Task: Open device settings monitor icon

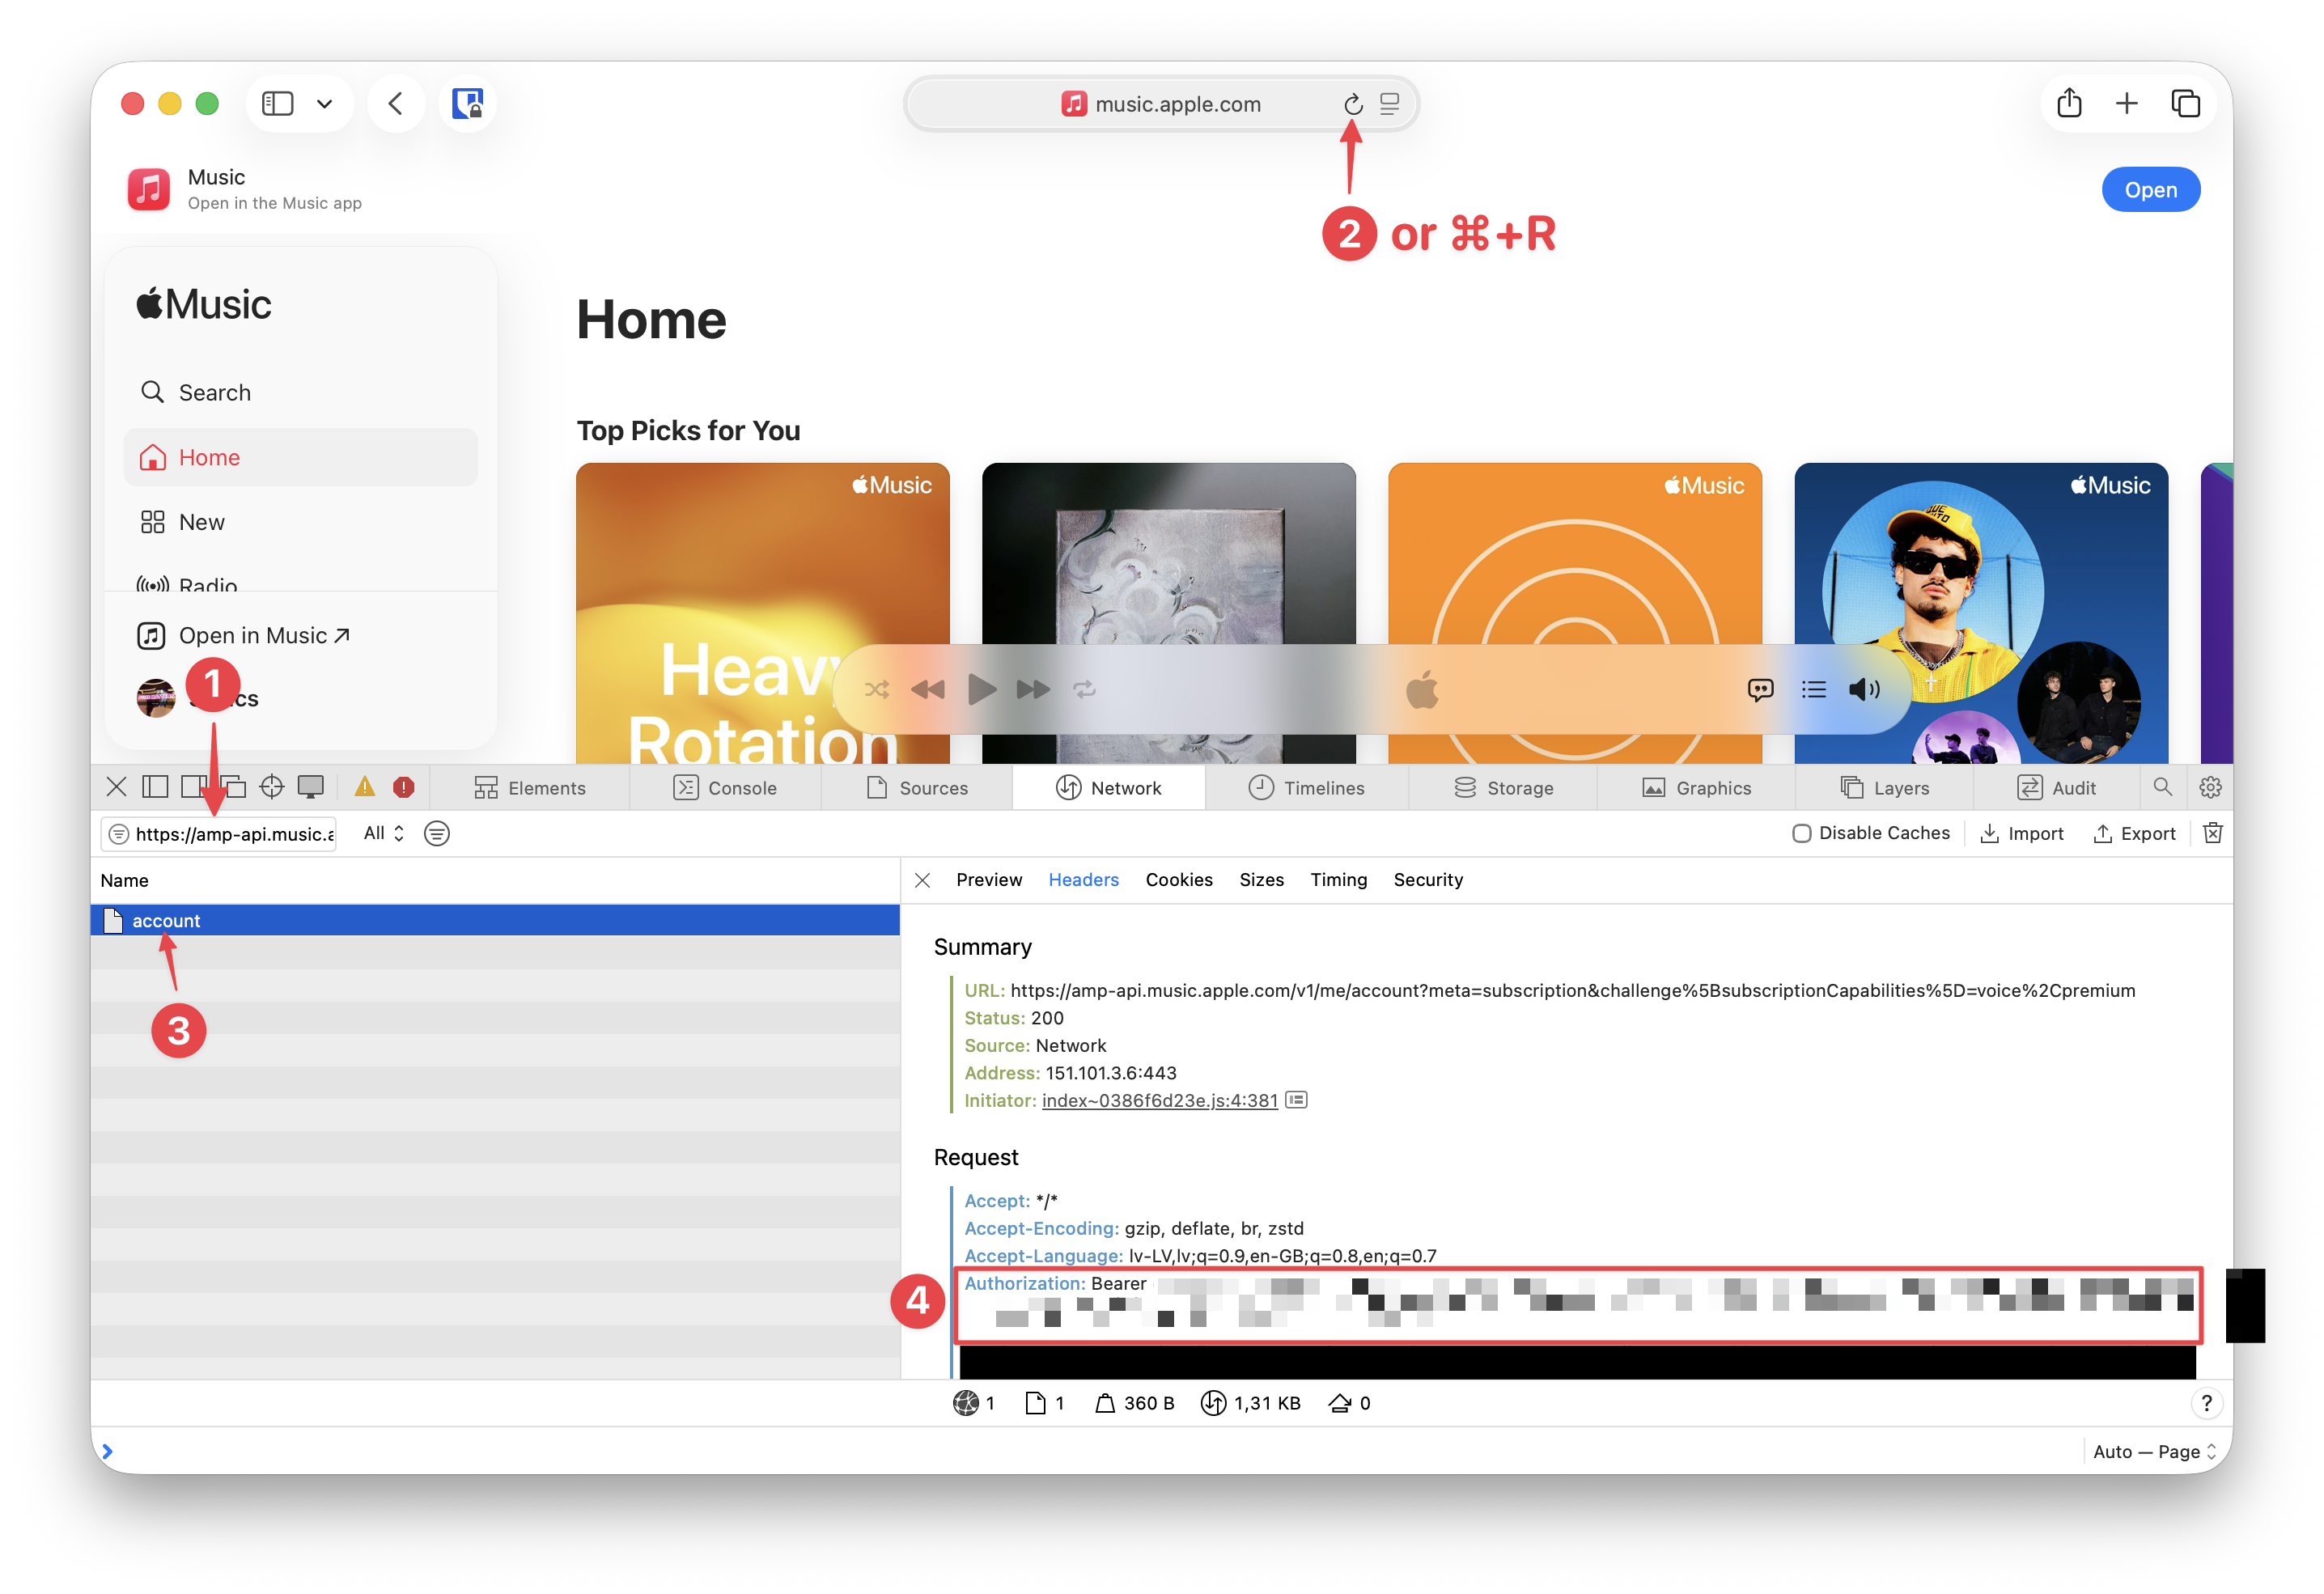Action: (311, 787)
